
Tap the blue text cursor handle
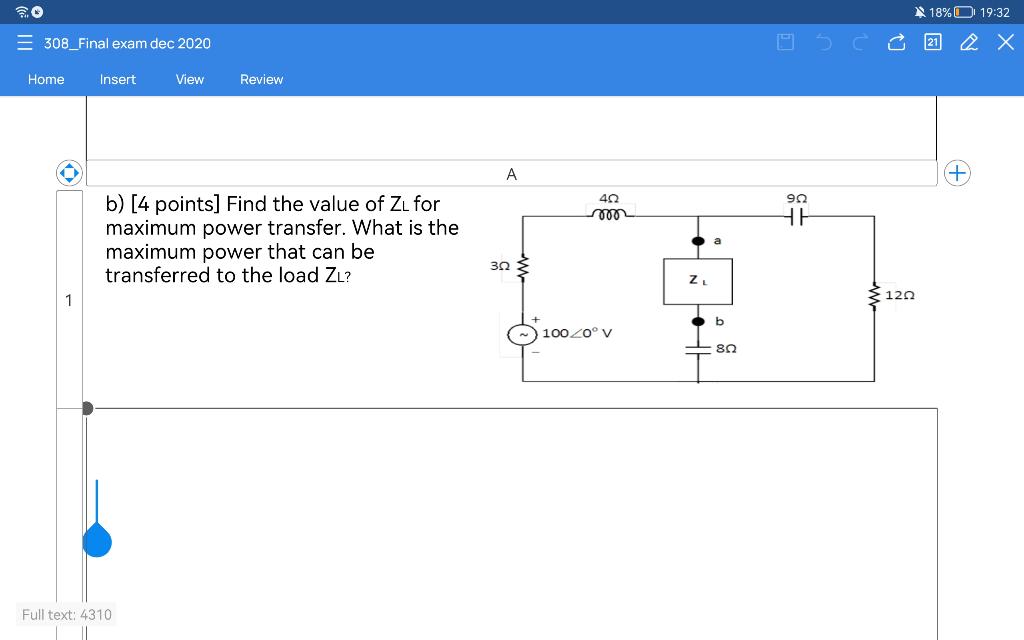97,539
